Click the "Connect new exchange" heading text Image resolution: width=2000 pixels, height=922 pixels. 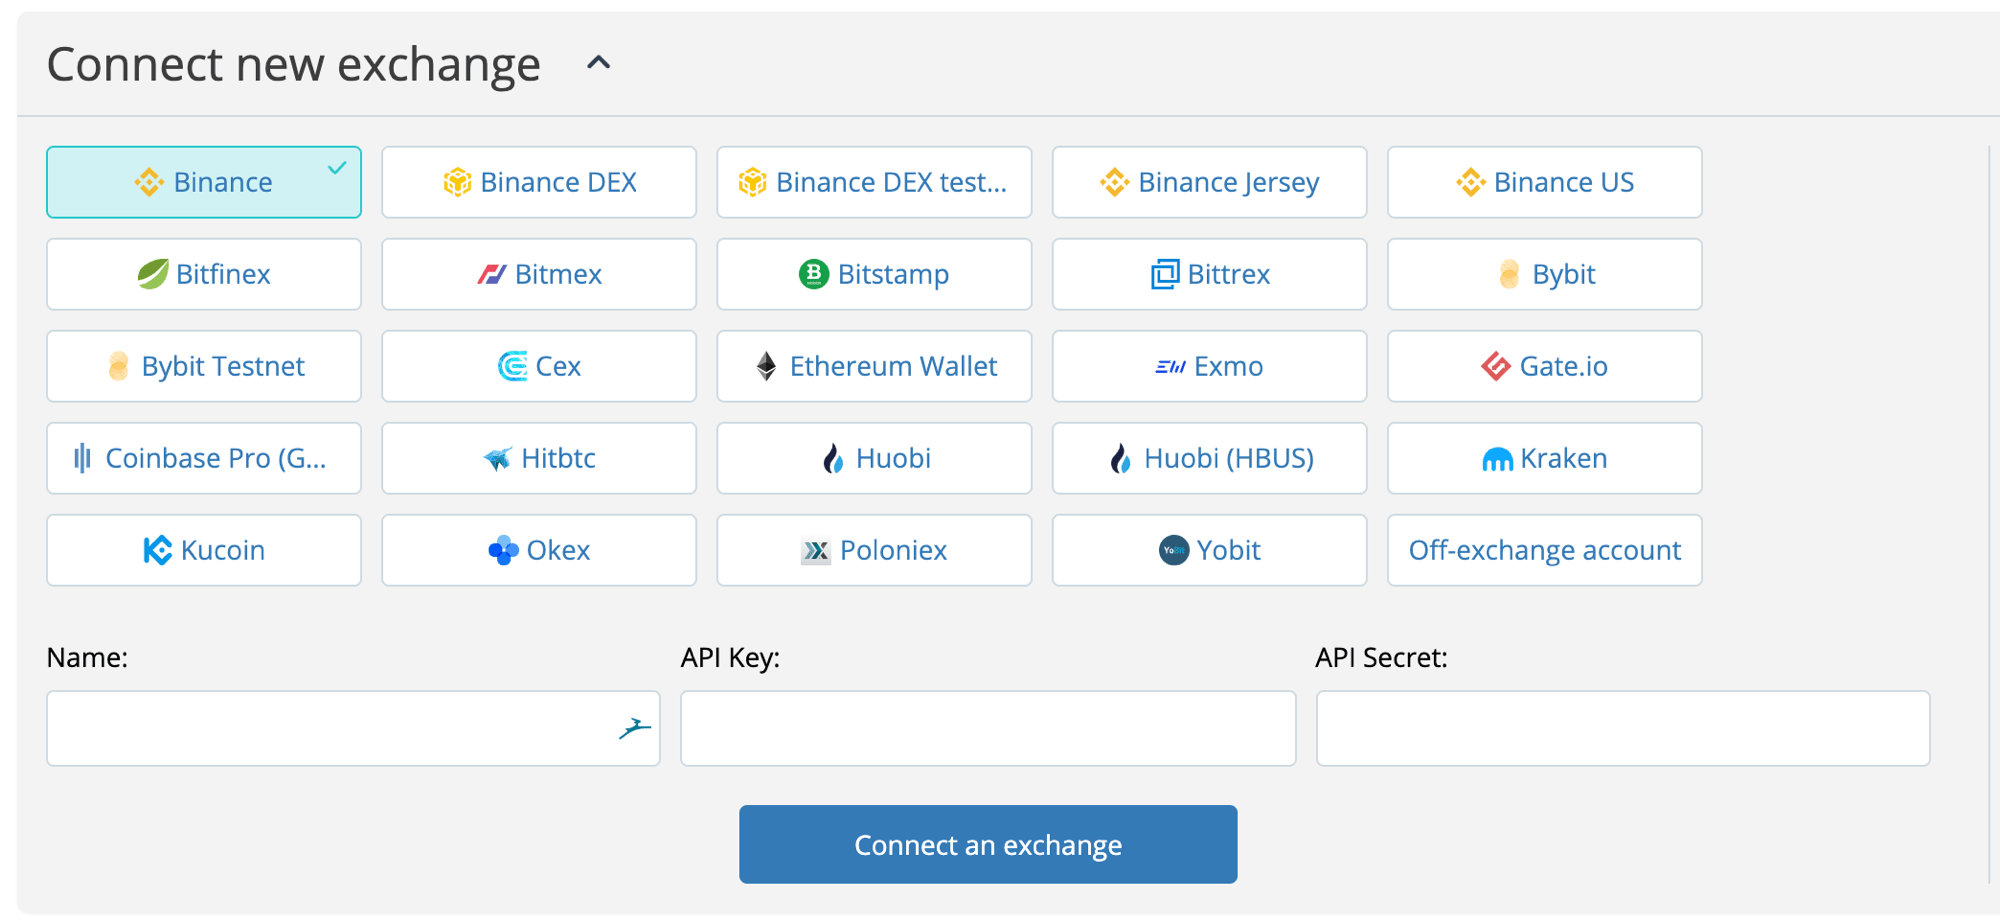294,64
